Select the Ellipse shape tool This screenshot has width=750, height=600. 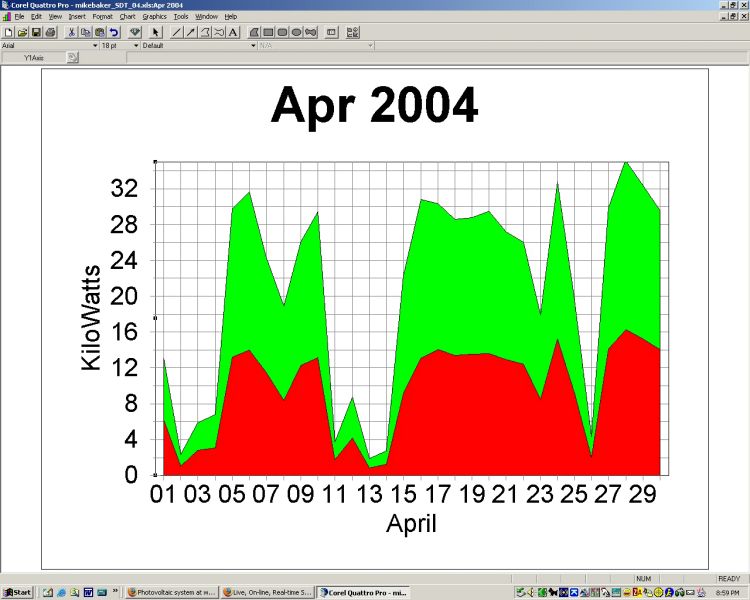pos(297,33)
